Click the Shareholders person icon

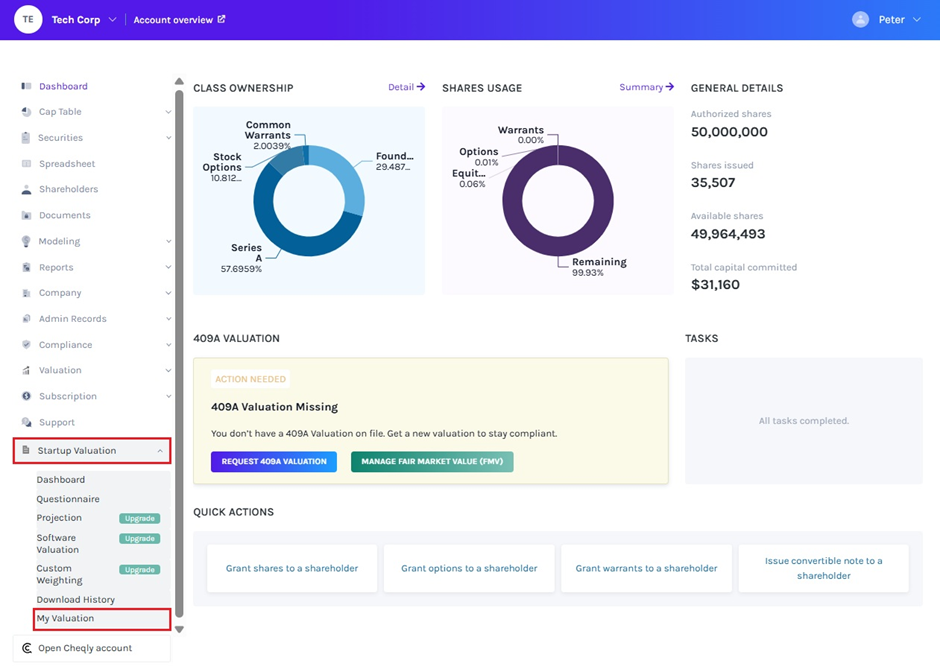[x=26, y=189]
